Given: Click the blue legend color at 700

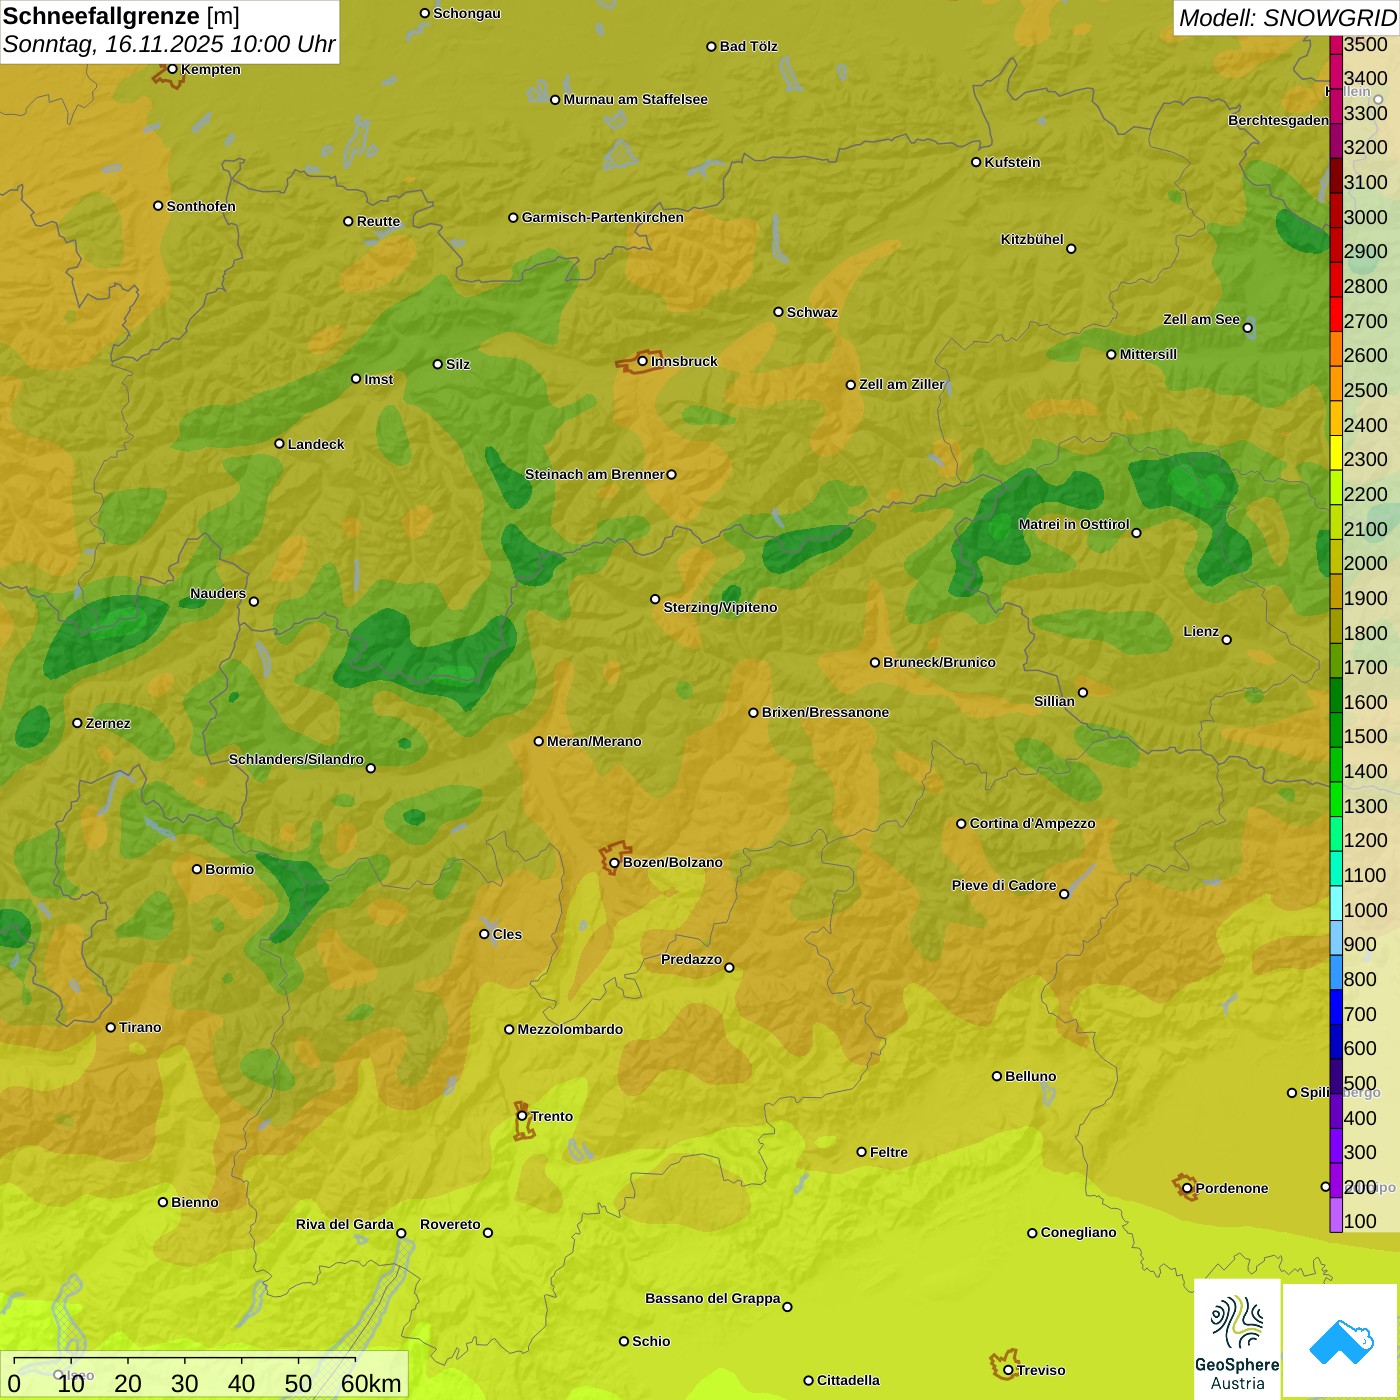Looking at the screenshot, I should tap(1336, 1007).
